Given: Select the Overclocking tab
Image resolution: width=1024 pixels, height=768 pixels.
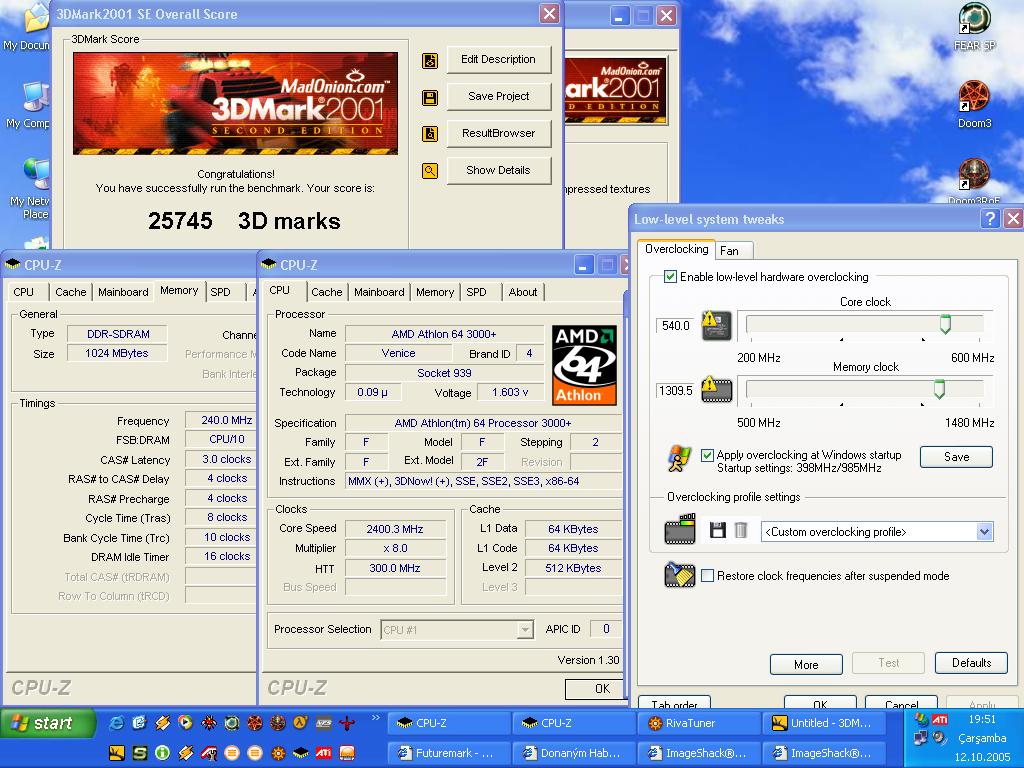Looking at the screenshot, I should tap(677, 249).
